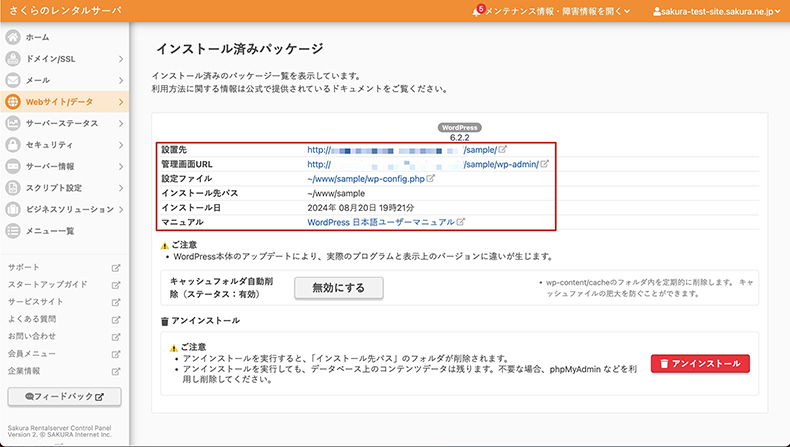This screenshot has width=790, height=447.
Task: Open ~/www/sample/wp-config.php link
Action: (366, 179)
